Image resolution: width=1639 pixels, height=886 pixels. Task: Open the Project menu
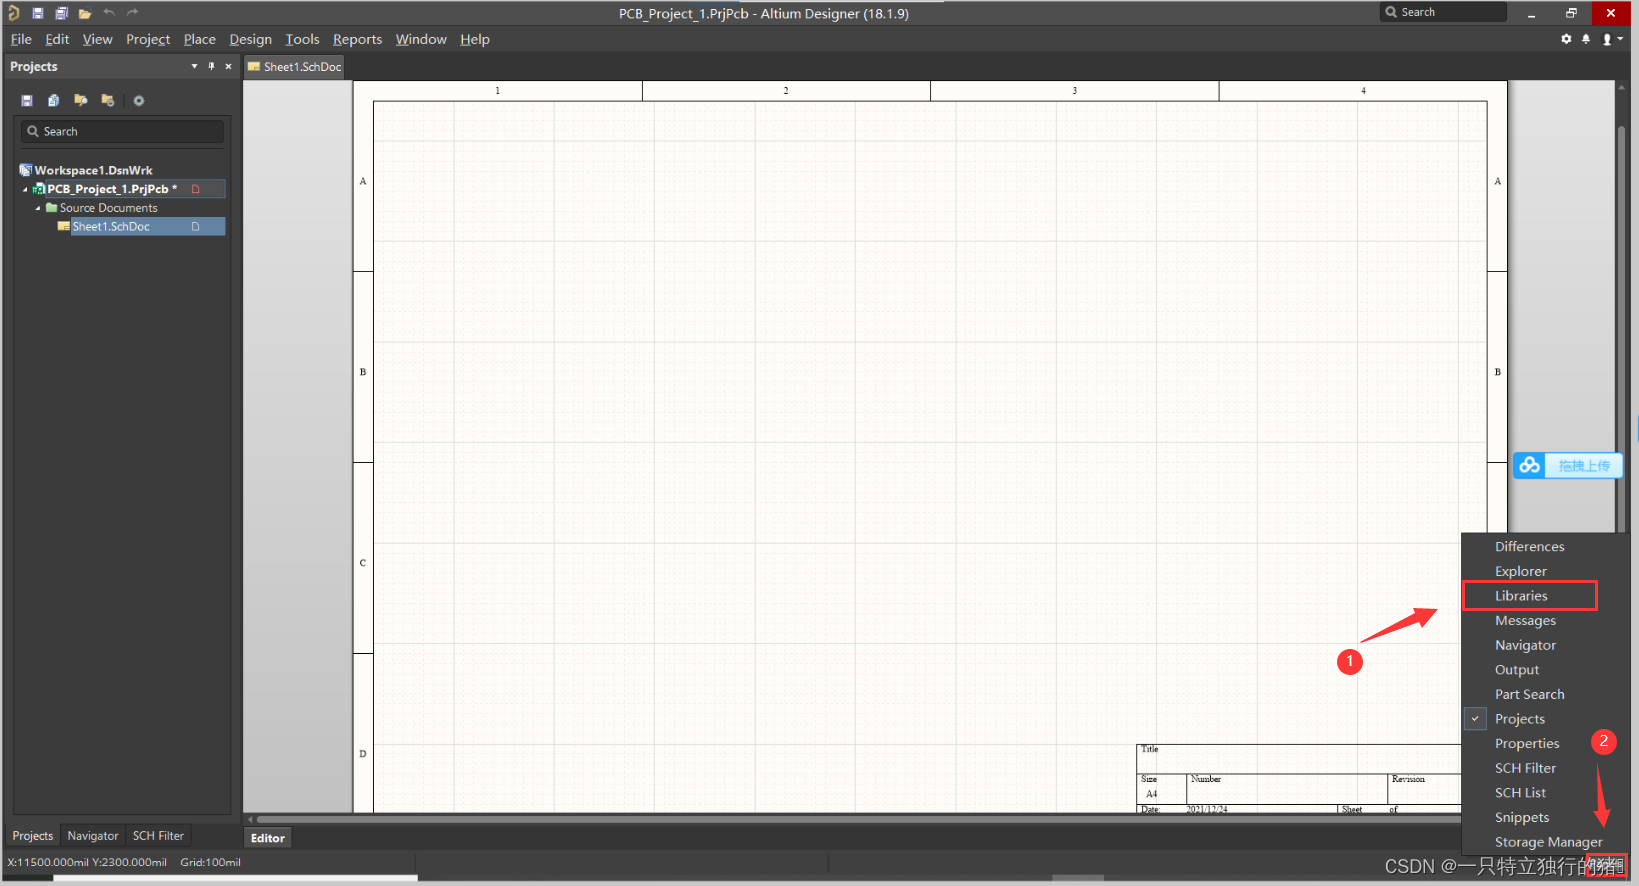(x=148, y=39)
